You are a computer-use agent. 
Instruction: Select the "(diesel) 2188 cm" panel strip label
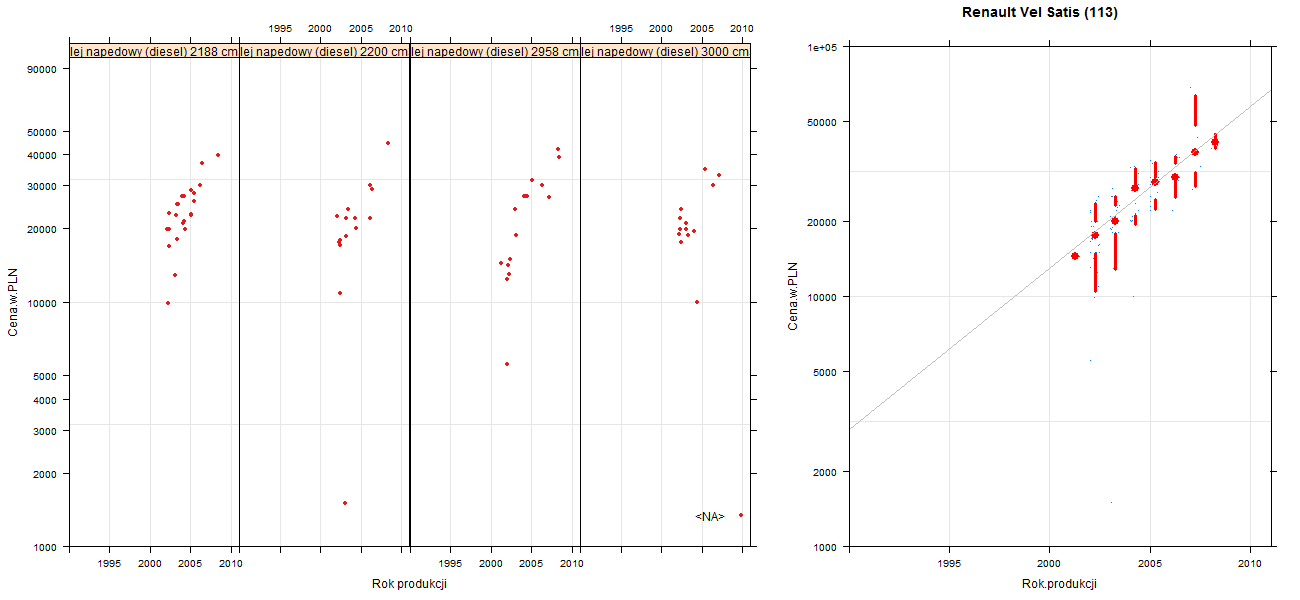[154, 52]
